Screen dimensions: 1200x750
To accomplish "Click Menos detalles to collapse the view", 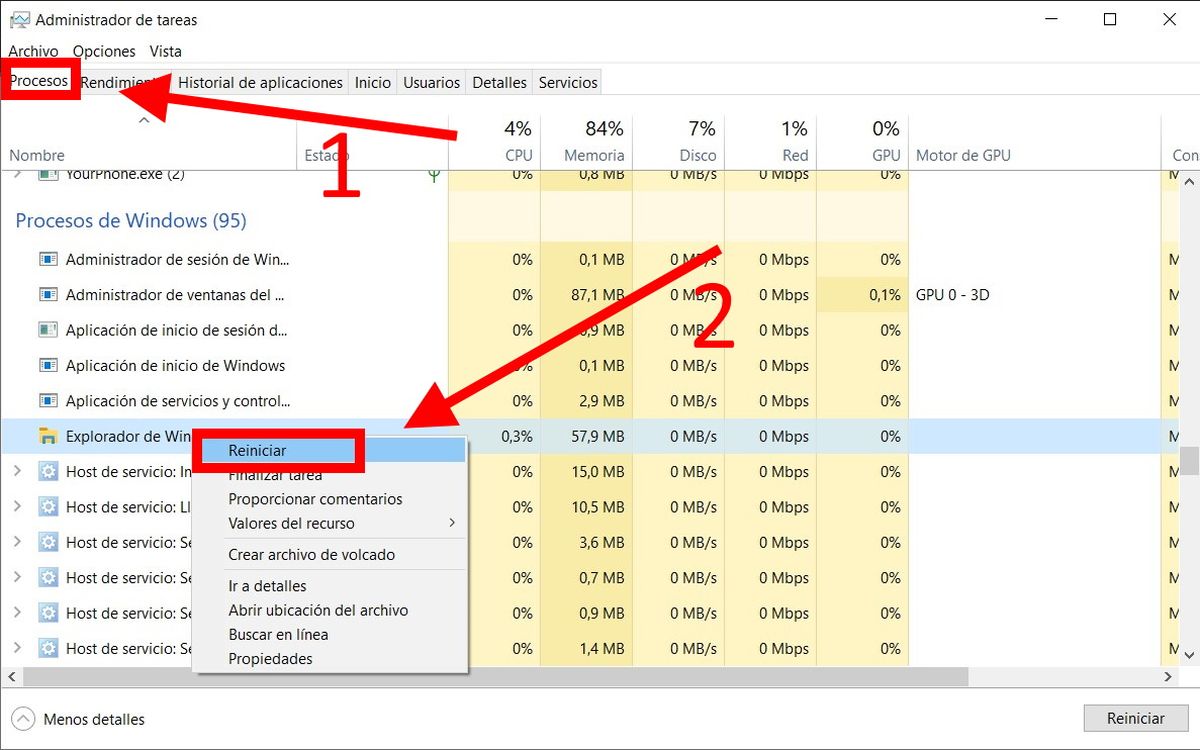I will click(93, 719).
